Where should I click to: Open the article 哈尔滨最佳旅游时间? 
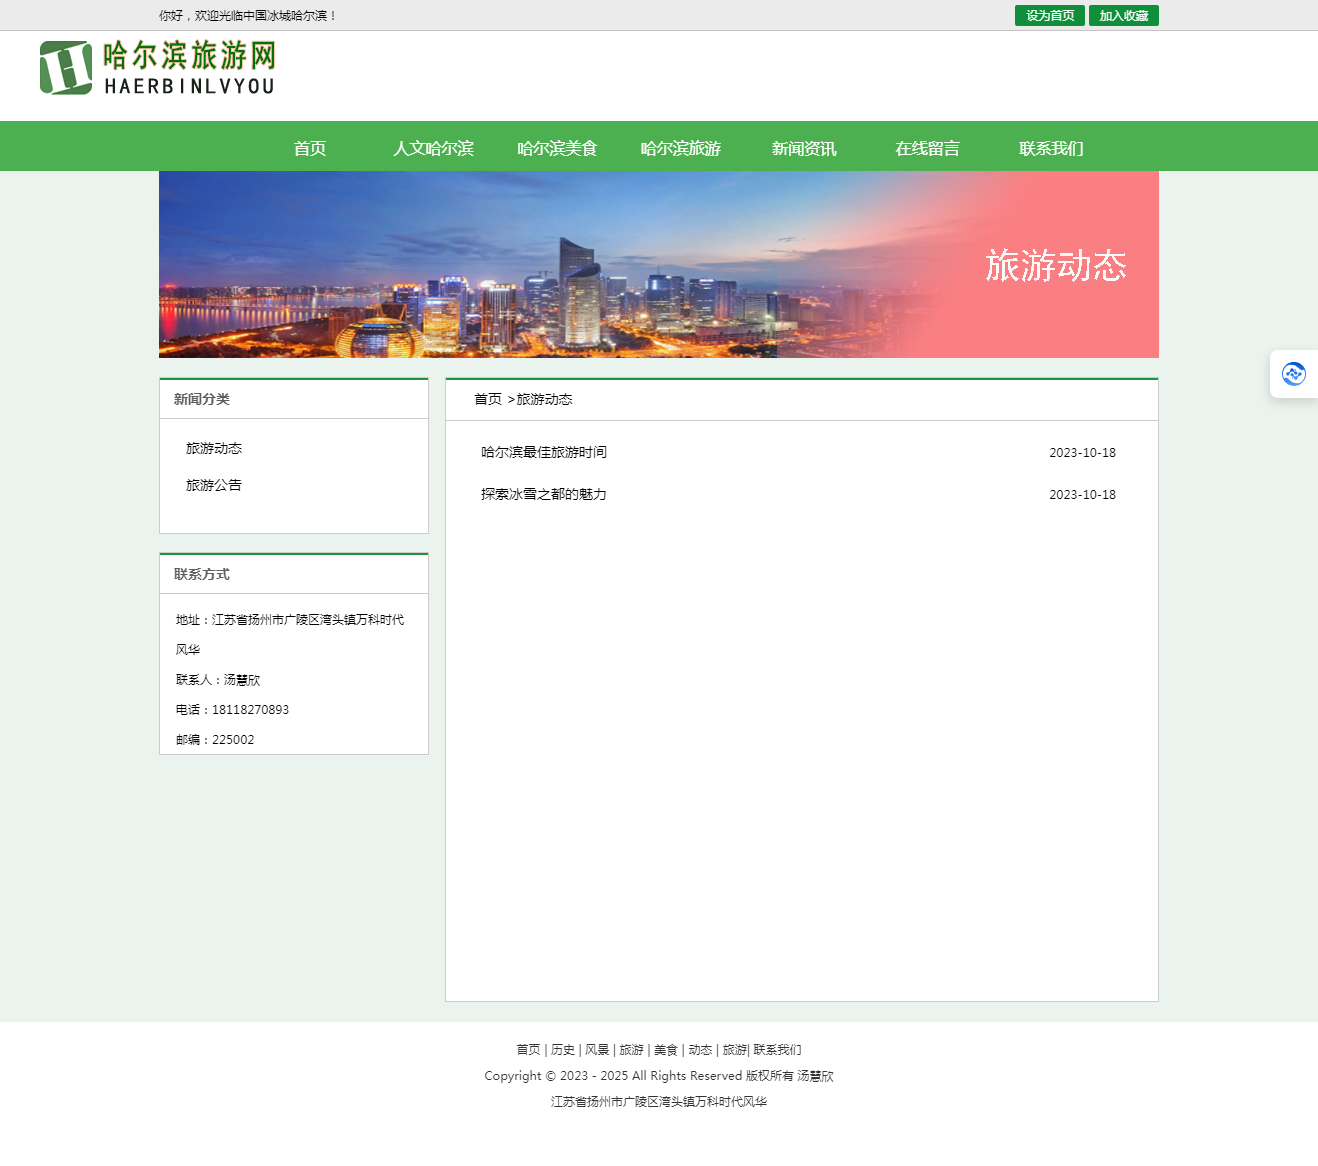[544, 452]
